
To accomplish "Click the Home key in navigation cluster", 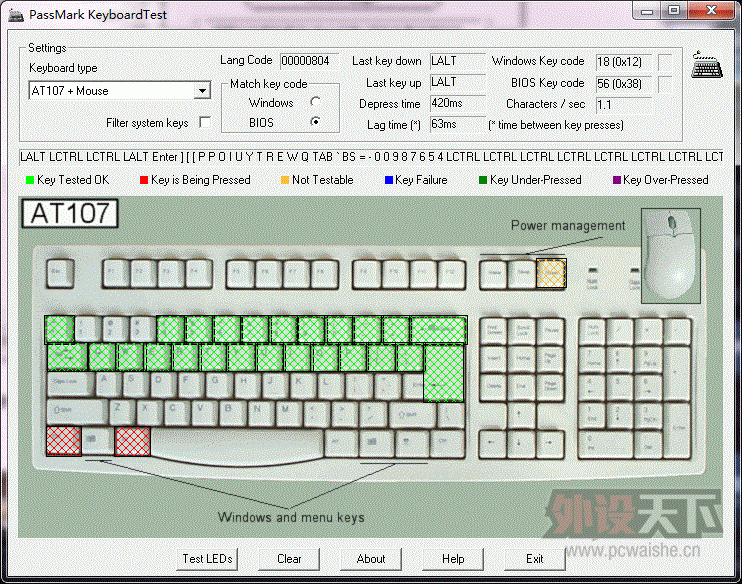I will click(521, 359).
